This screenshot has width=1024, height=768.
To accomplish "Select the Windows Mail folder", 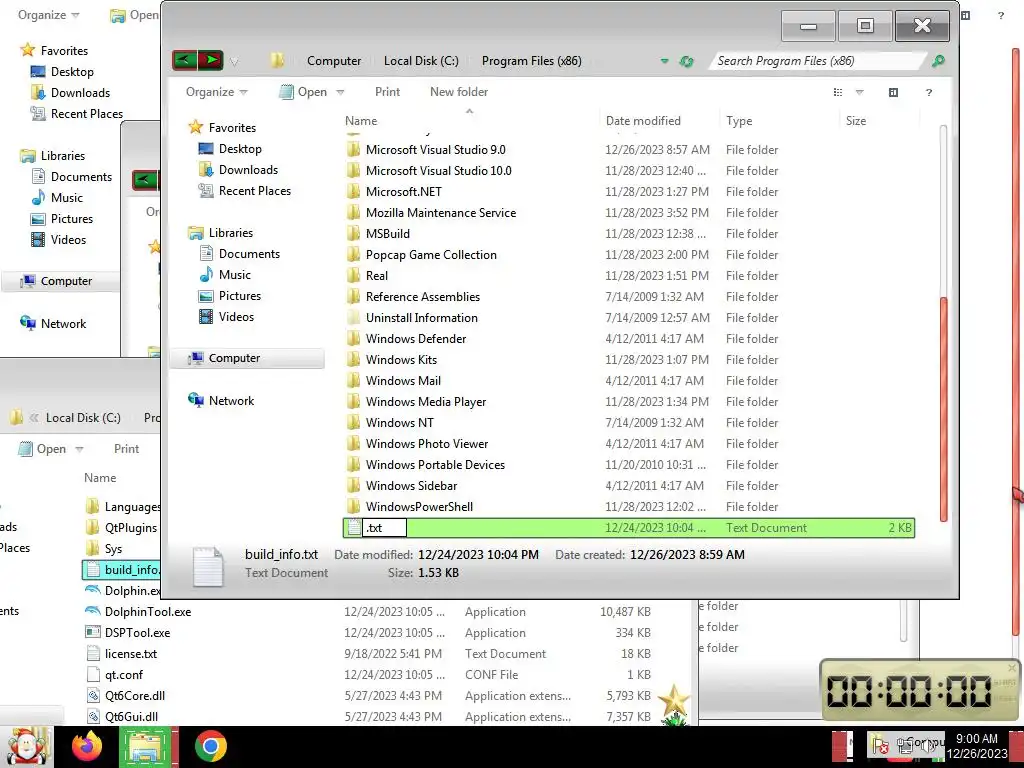I will coord(403,381).
